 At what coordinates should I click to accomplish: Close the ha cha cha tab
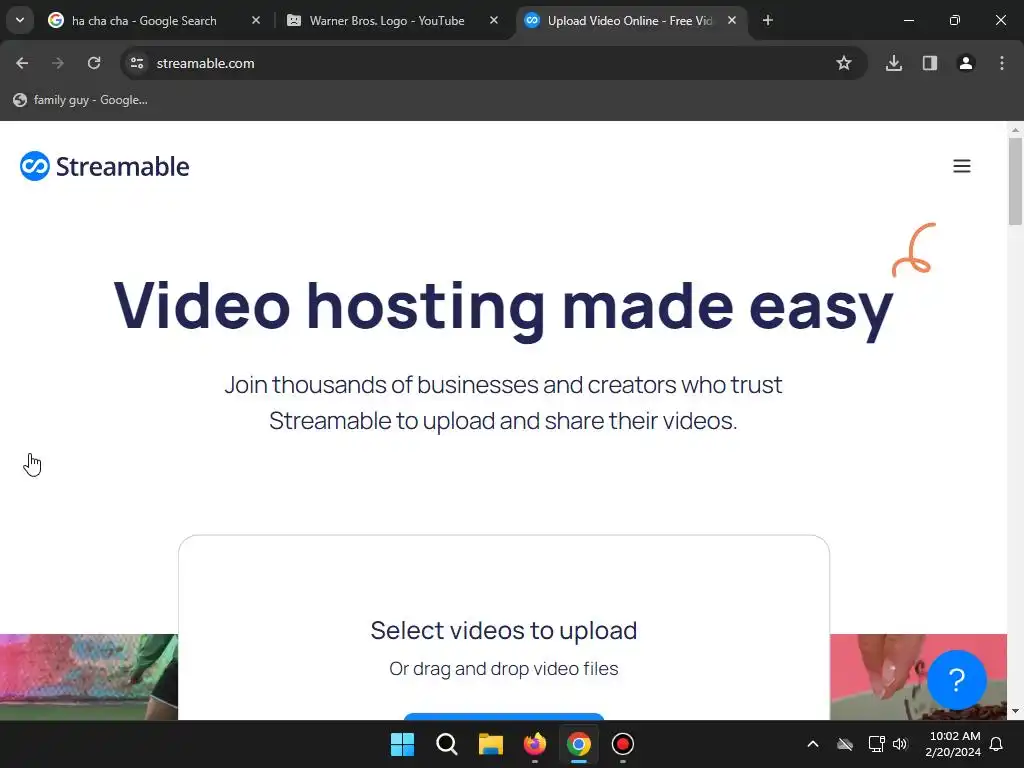[256, 21]
